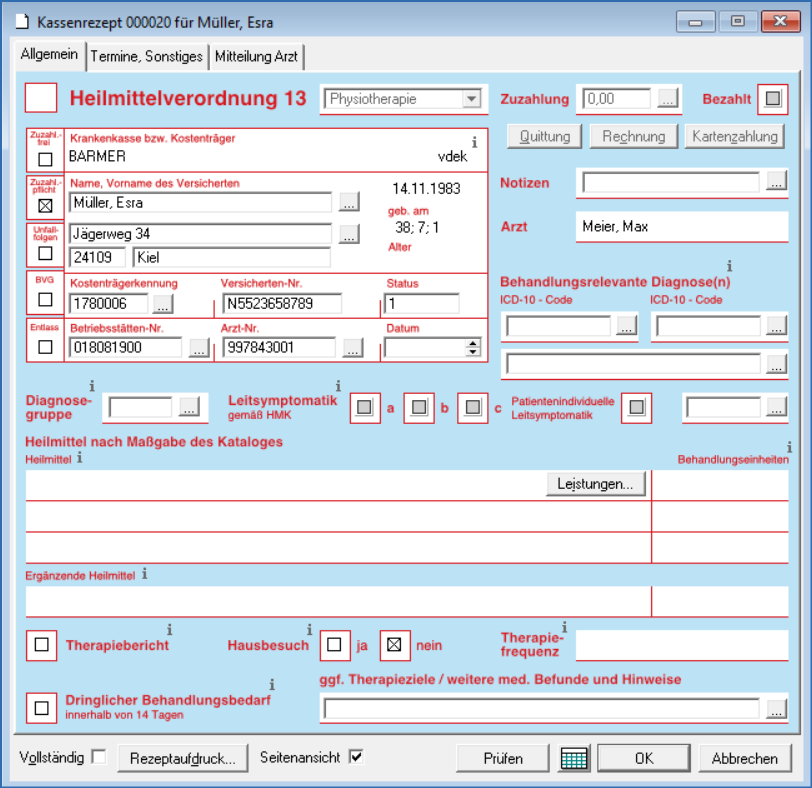The height and width of the screenshot is (788, 812).
Task: Click info icon next to Krankenkasse field
Action: pyautogui.click(x=474, y=142)
